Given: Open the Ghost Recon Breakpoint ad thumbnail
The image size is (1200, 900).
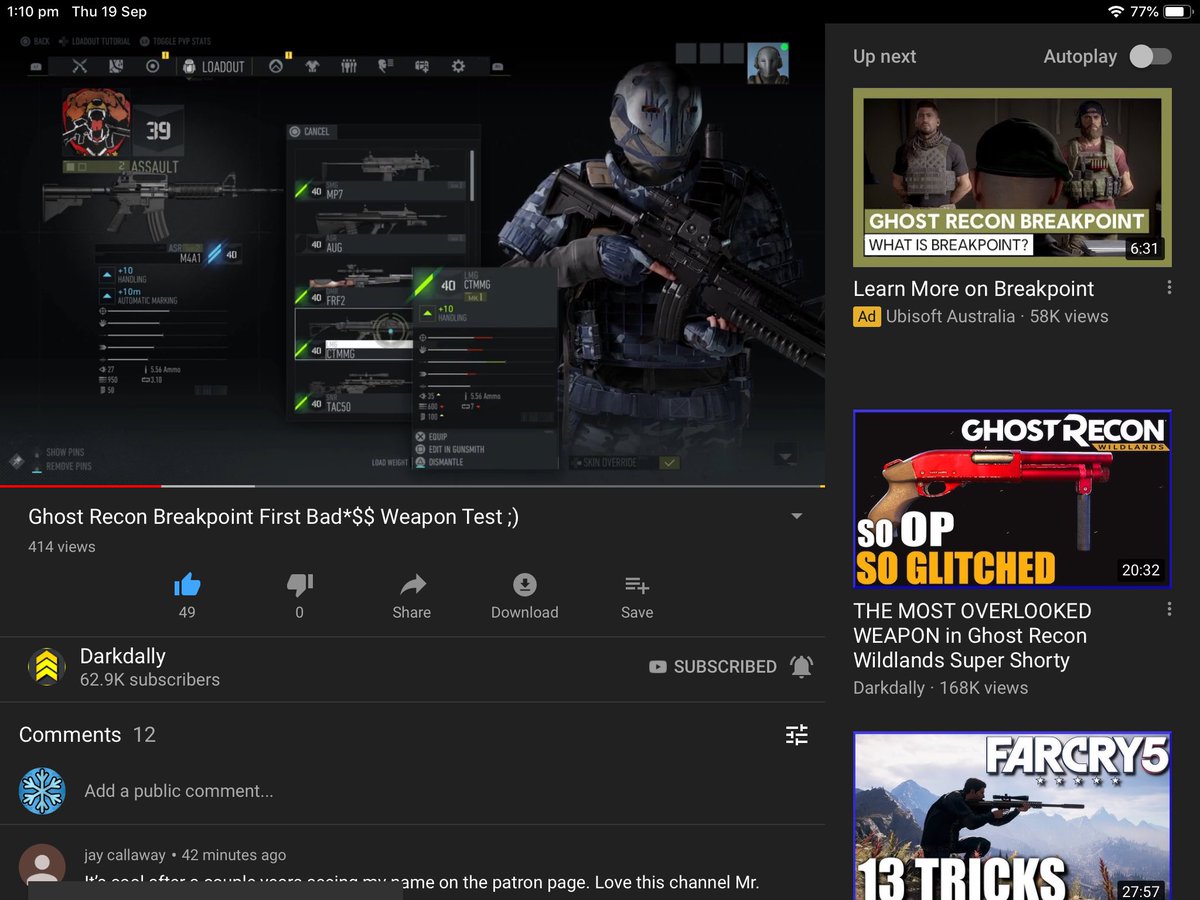Looking at the screenshot, I should pyautogui.click(x=1012, y=178).
